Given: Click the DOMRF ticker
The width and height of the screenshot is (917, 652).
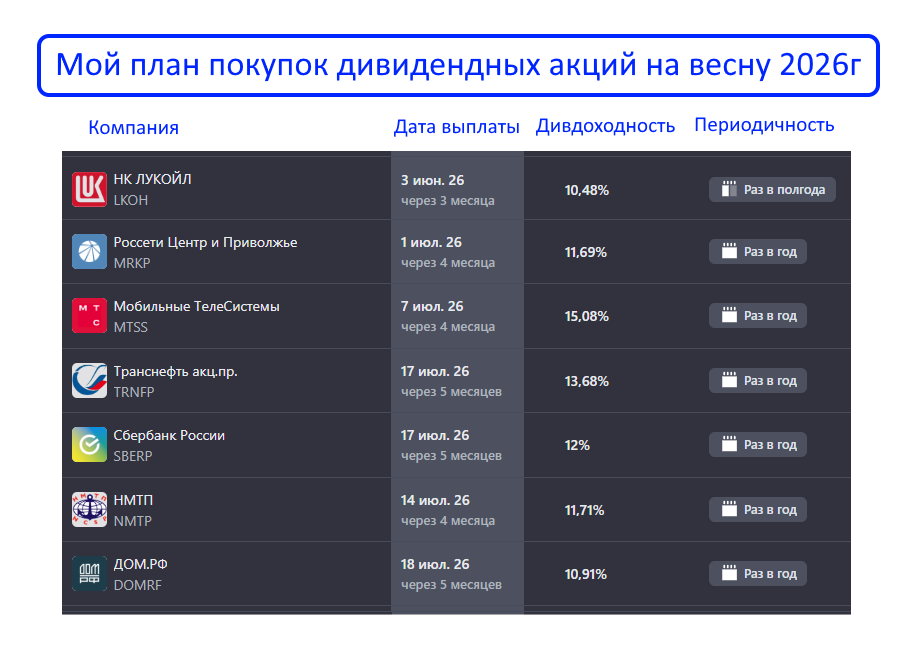Looking at the screenshot, I should (x=137, y=585).
